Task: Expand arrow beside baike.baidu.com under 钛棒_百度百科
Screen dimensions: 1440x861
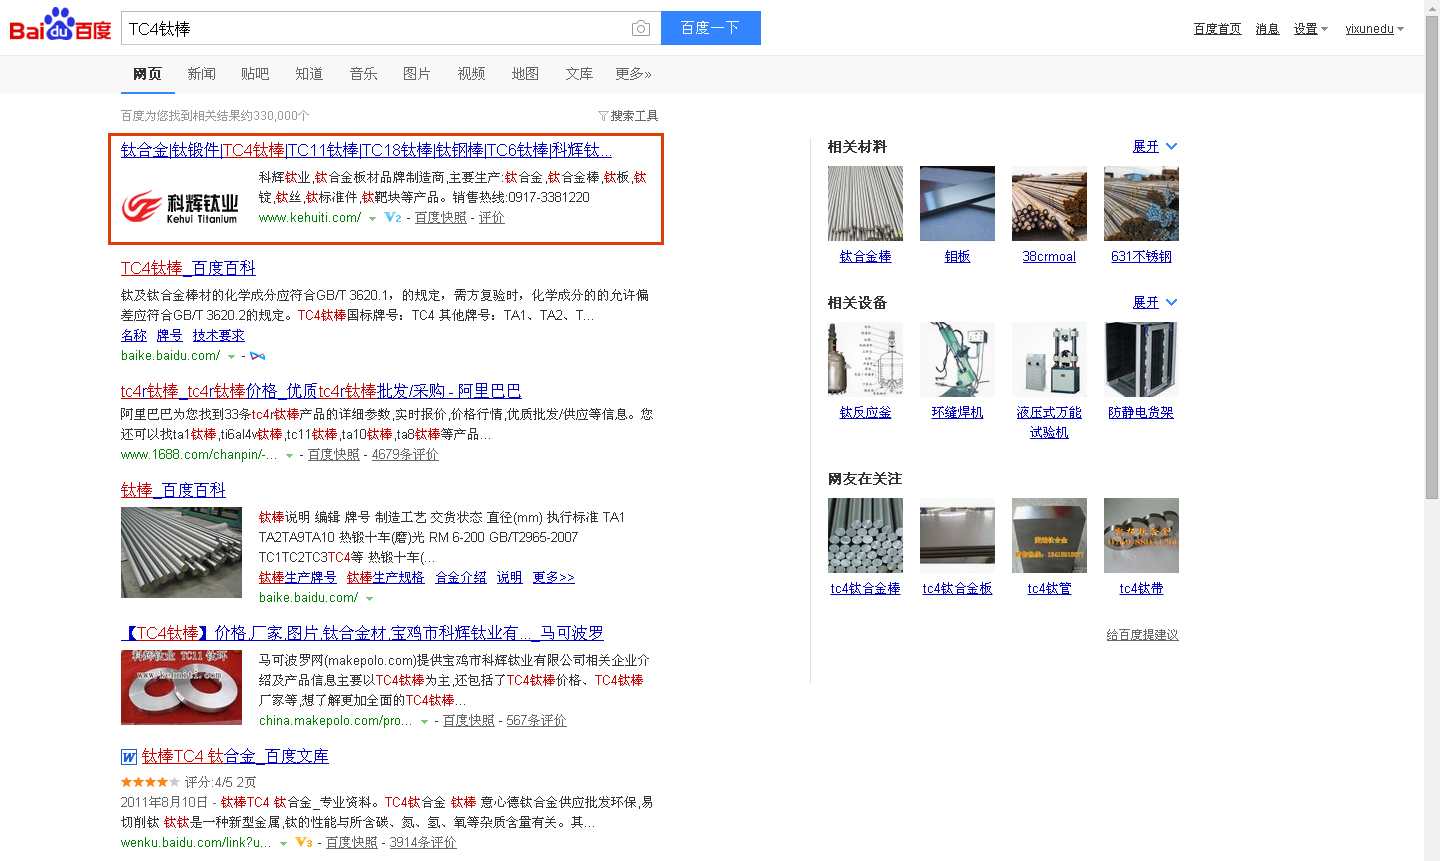Action: 369,598
